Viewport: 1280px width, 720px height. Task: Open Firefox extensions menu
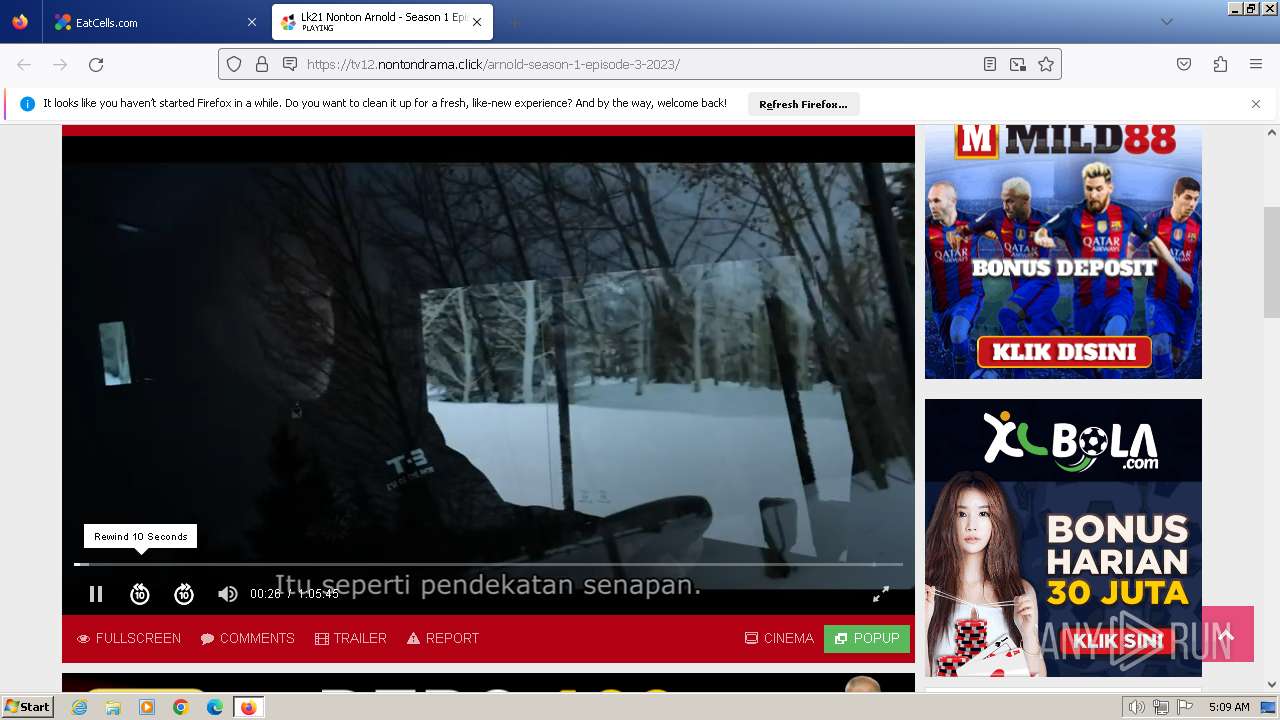1220,64
